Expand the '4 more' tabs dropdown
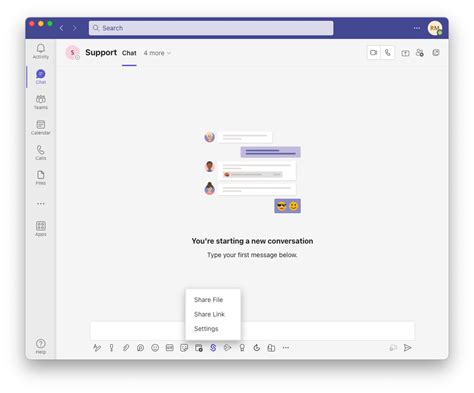This screenshot has height=393, width=474. coord(157,53)
